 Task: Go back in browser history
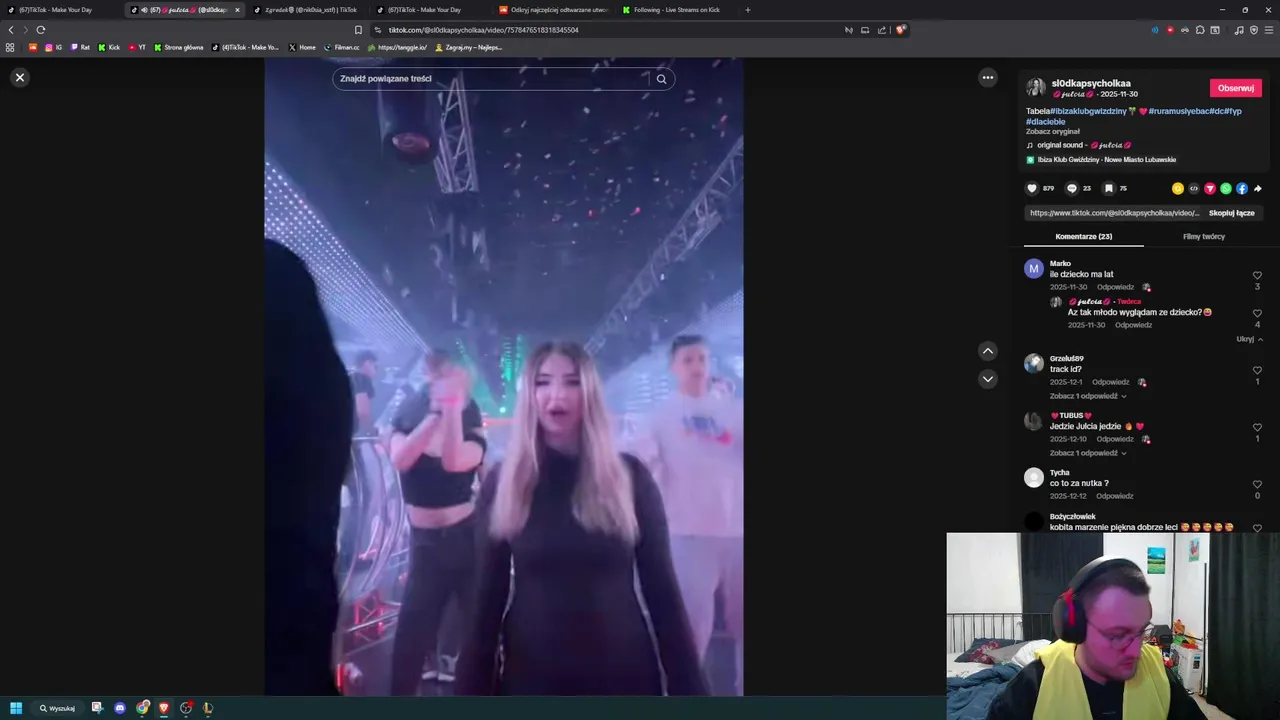11,30
